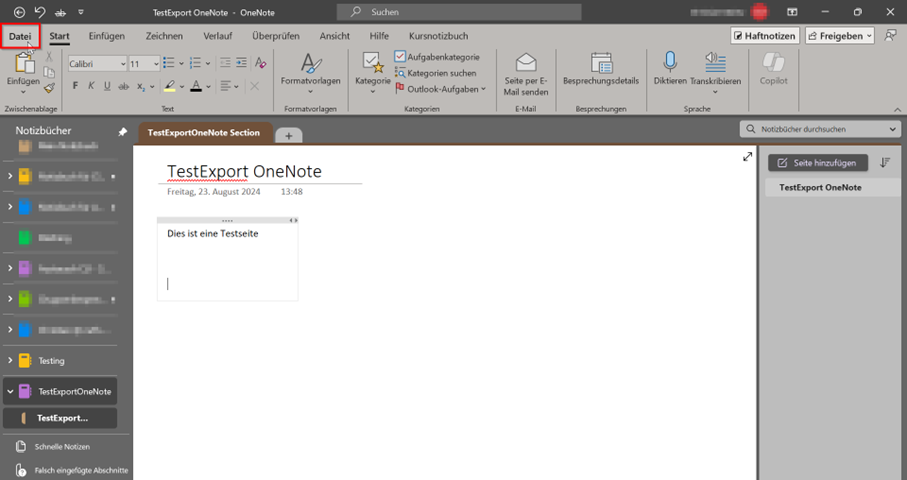
Task: Open the Datei tab
Action: 20,36
